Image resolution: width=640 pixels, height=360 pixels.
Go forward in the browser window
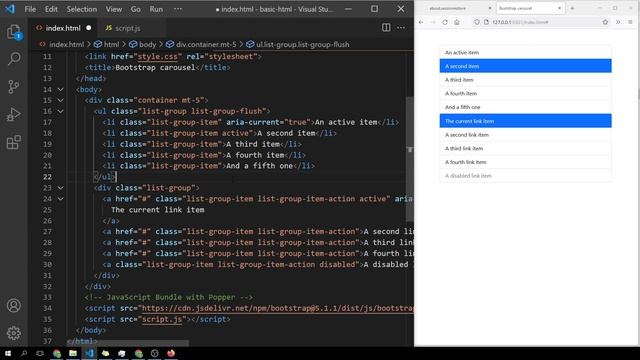pyautogui.click(x=433, y=22)
